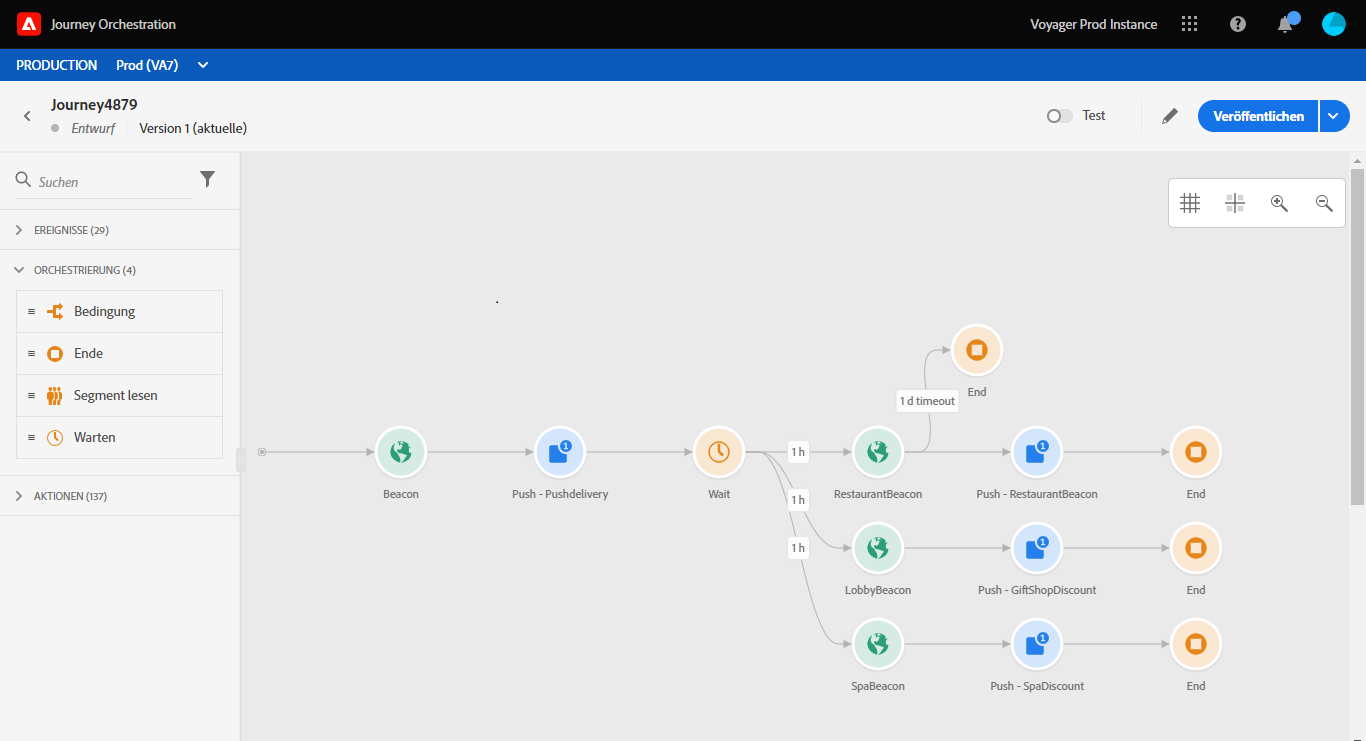Viewport: 1366px width, 741px height.
Task: Click the Entwurf status label
Action: [93, 128]
